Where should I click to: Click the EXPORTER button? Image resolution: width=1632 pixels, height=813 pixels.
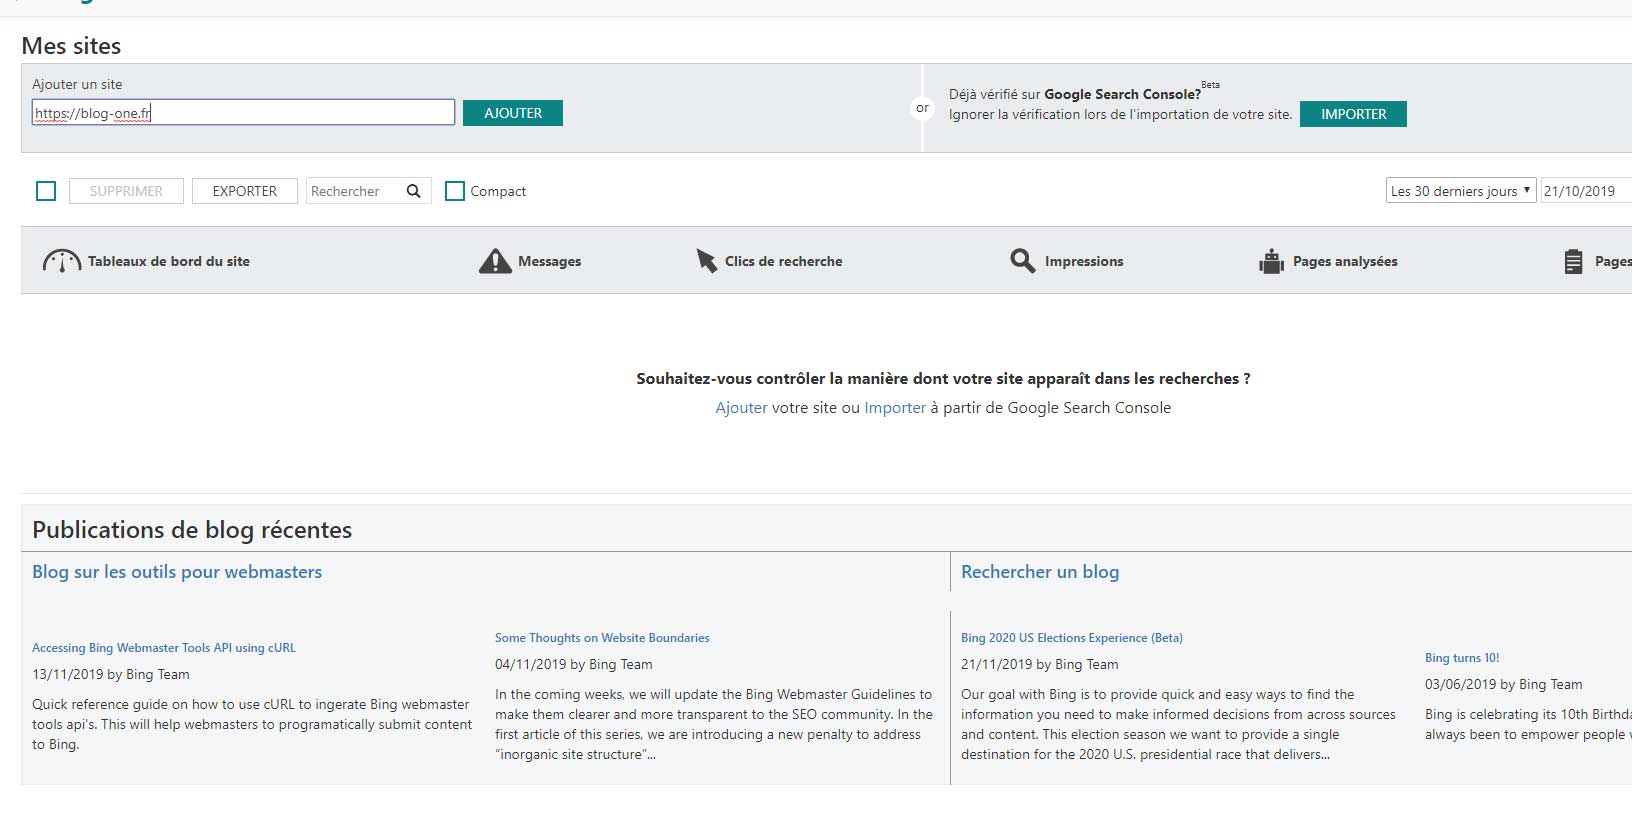pyautogui.click(x=245, y=191)
